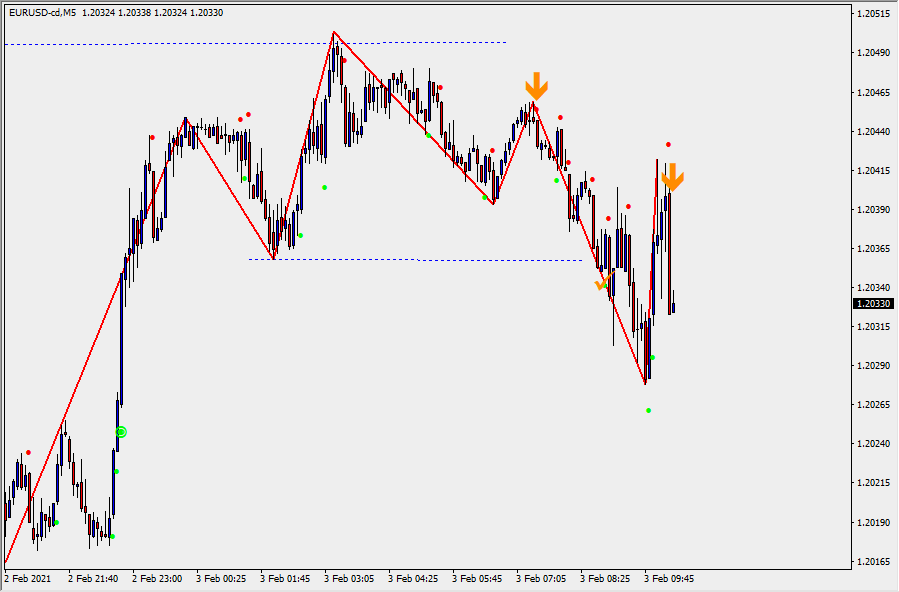This screenshot has height=592, width=899.
Task: Click the green circled dot near 1.20240
Action: (x=121, y=432)
